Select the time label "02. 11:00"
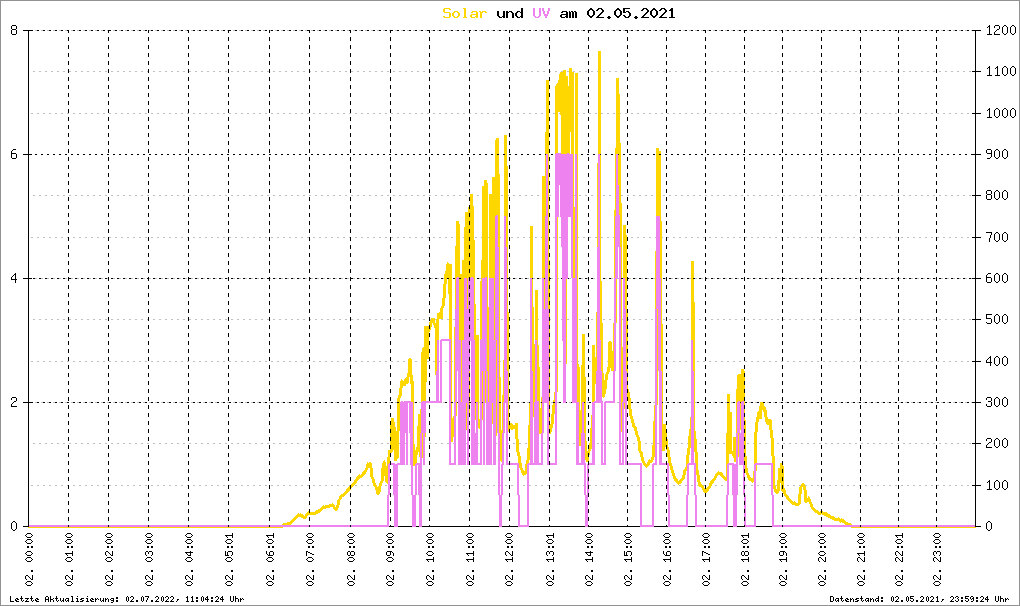This screenshot has width=1020, height=606. coord(470,559)
